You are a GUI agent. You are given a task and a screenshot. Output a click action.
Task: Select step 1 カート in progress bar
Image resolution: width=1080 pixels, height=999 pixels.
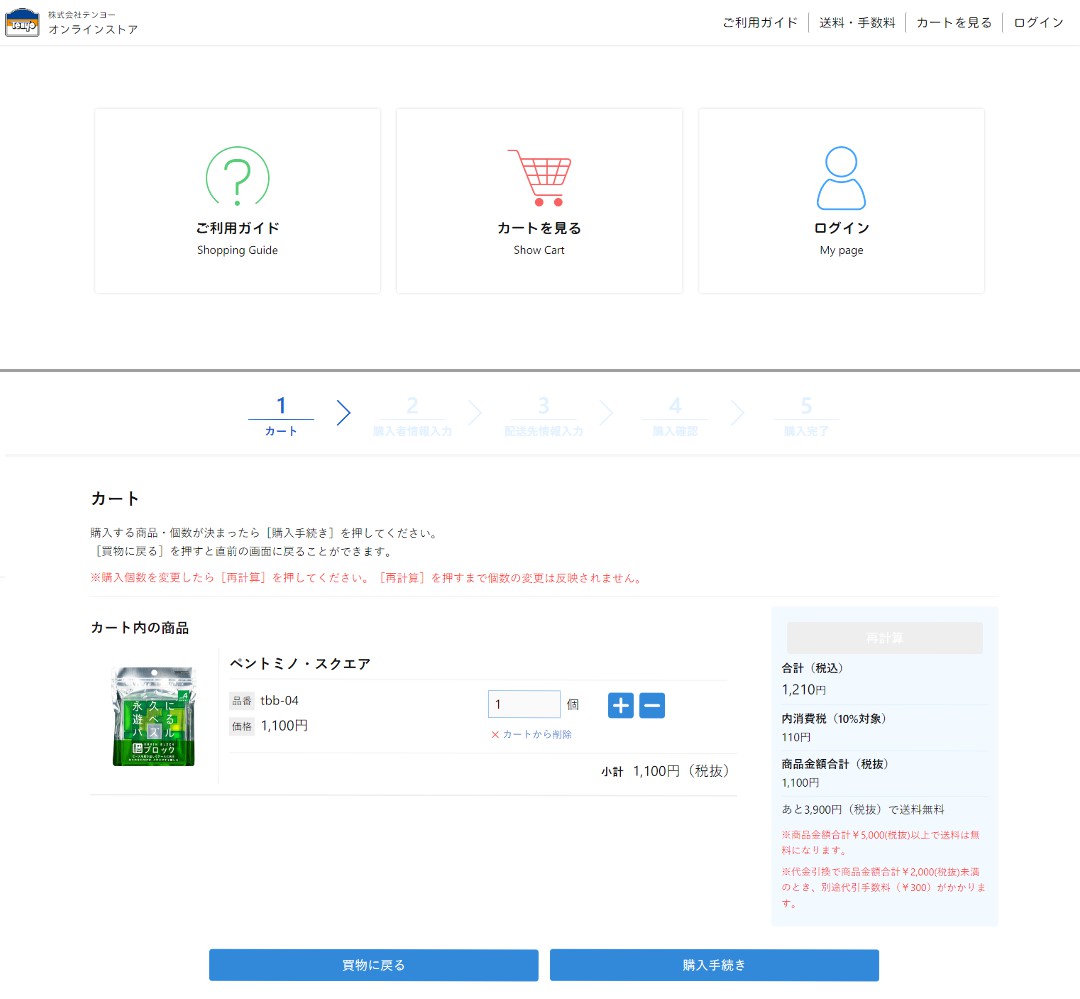coord(281,415)
